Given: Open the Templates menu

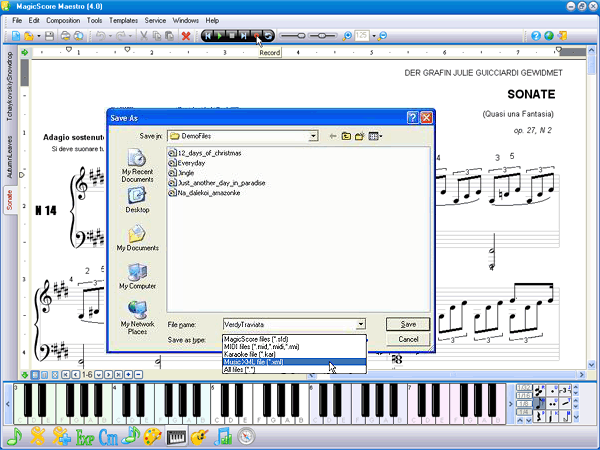Looking at the screenshot, I should (x=123, y=20).
